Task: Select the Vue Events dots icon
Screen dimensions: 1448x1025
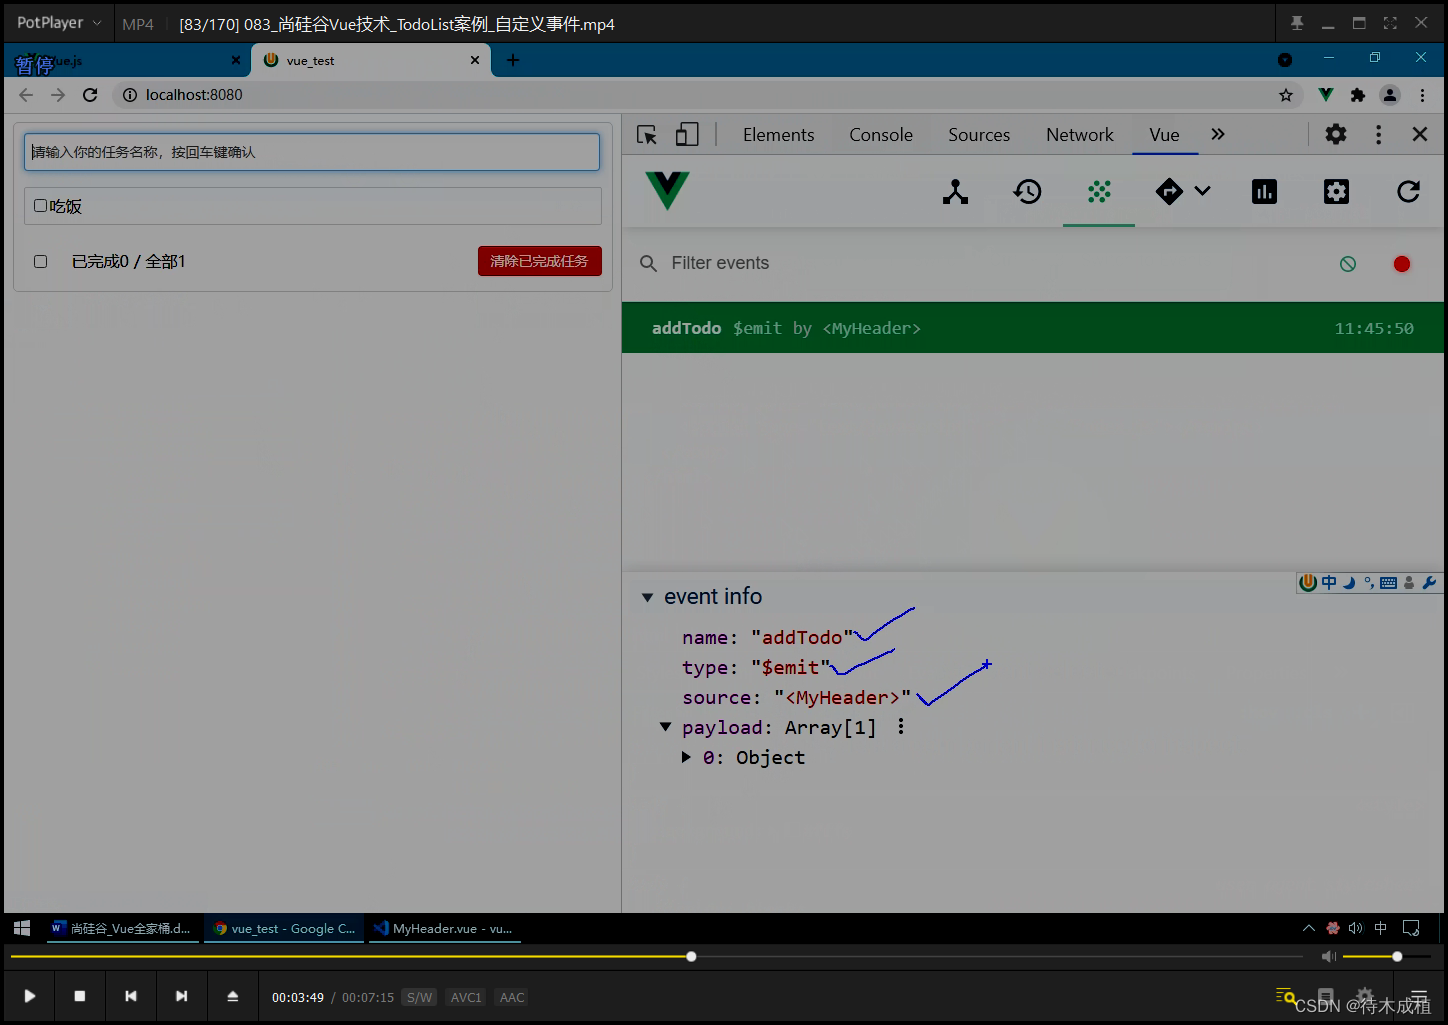Action: (x=1099, y=192)
